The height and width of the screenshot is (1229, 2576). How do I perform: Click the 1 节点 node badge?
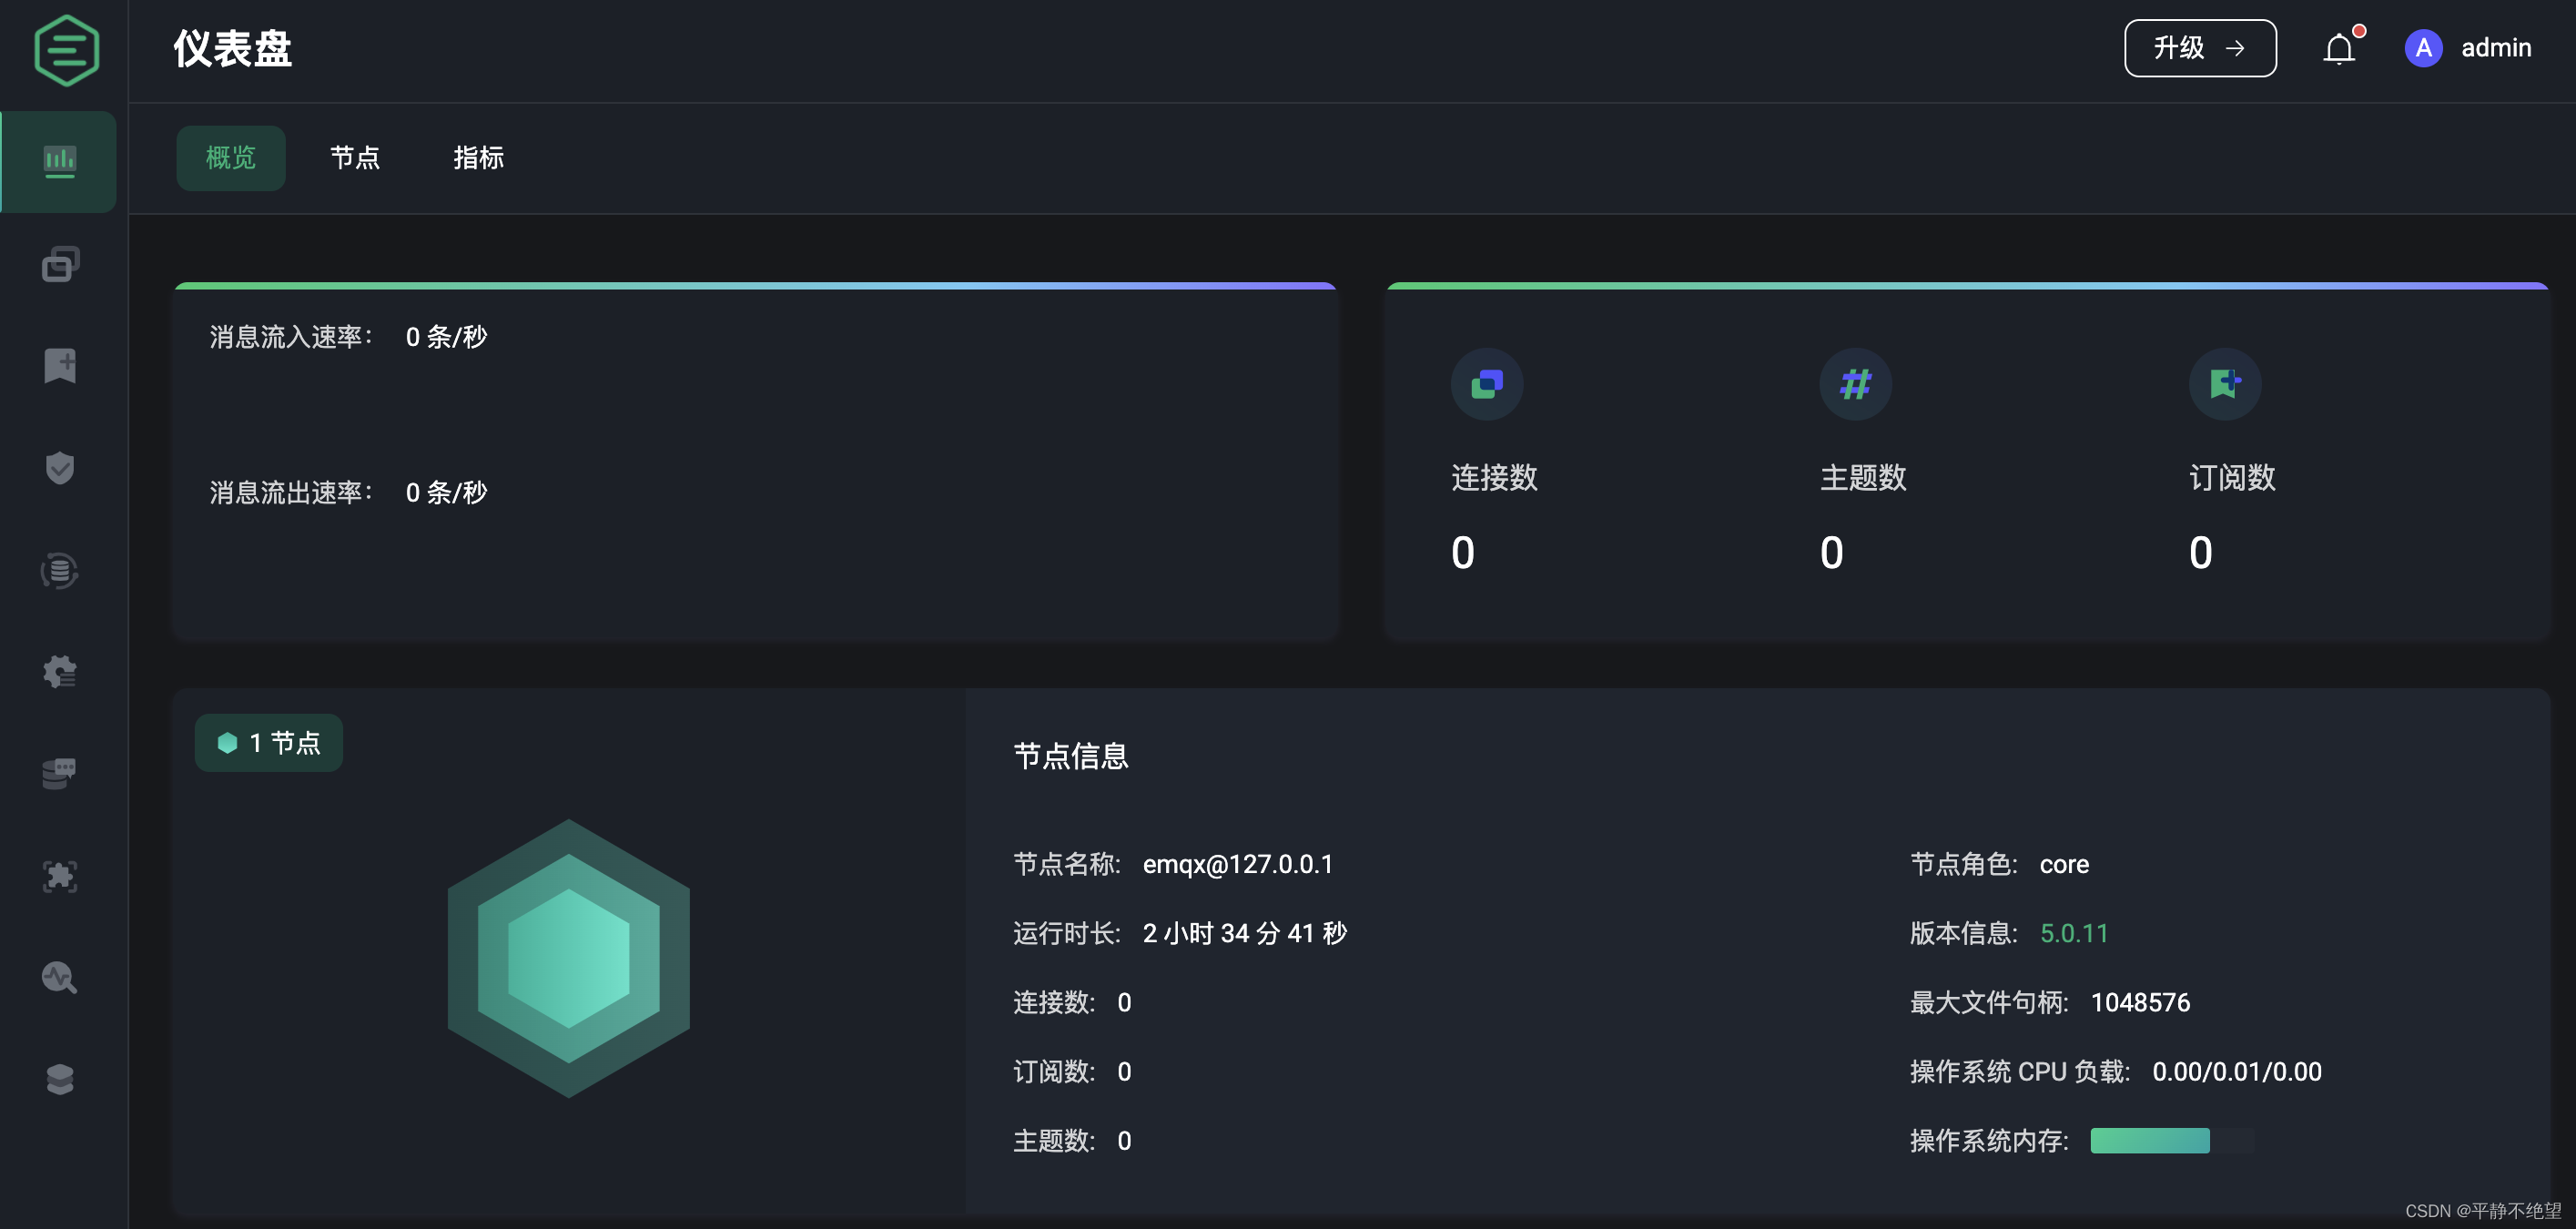[268, 742]
